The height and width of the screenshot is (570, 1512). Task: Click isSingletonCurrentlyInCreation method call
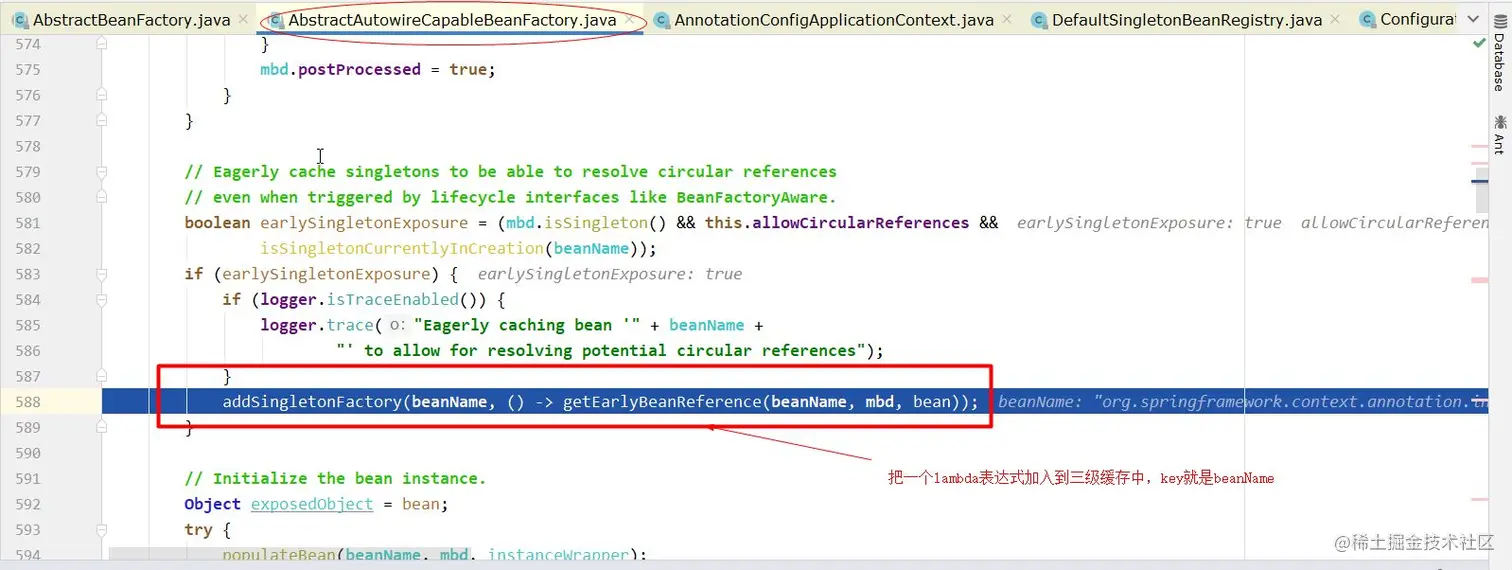point(401,248)
